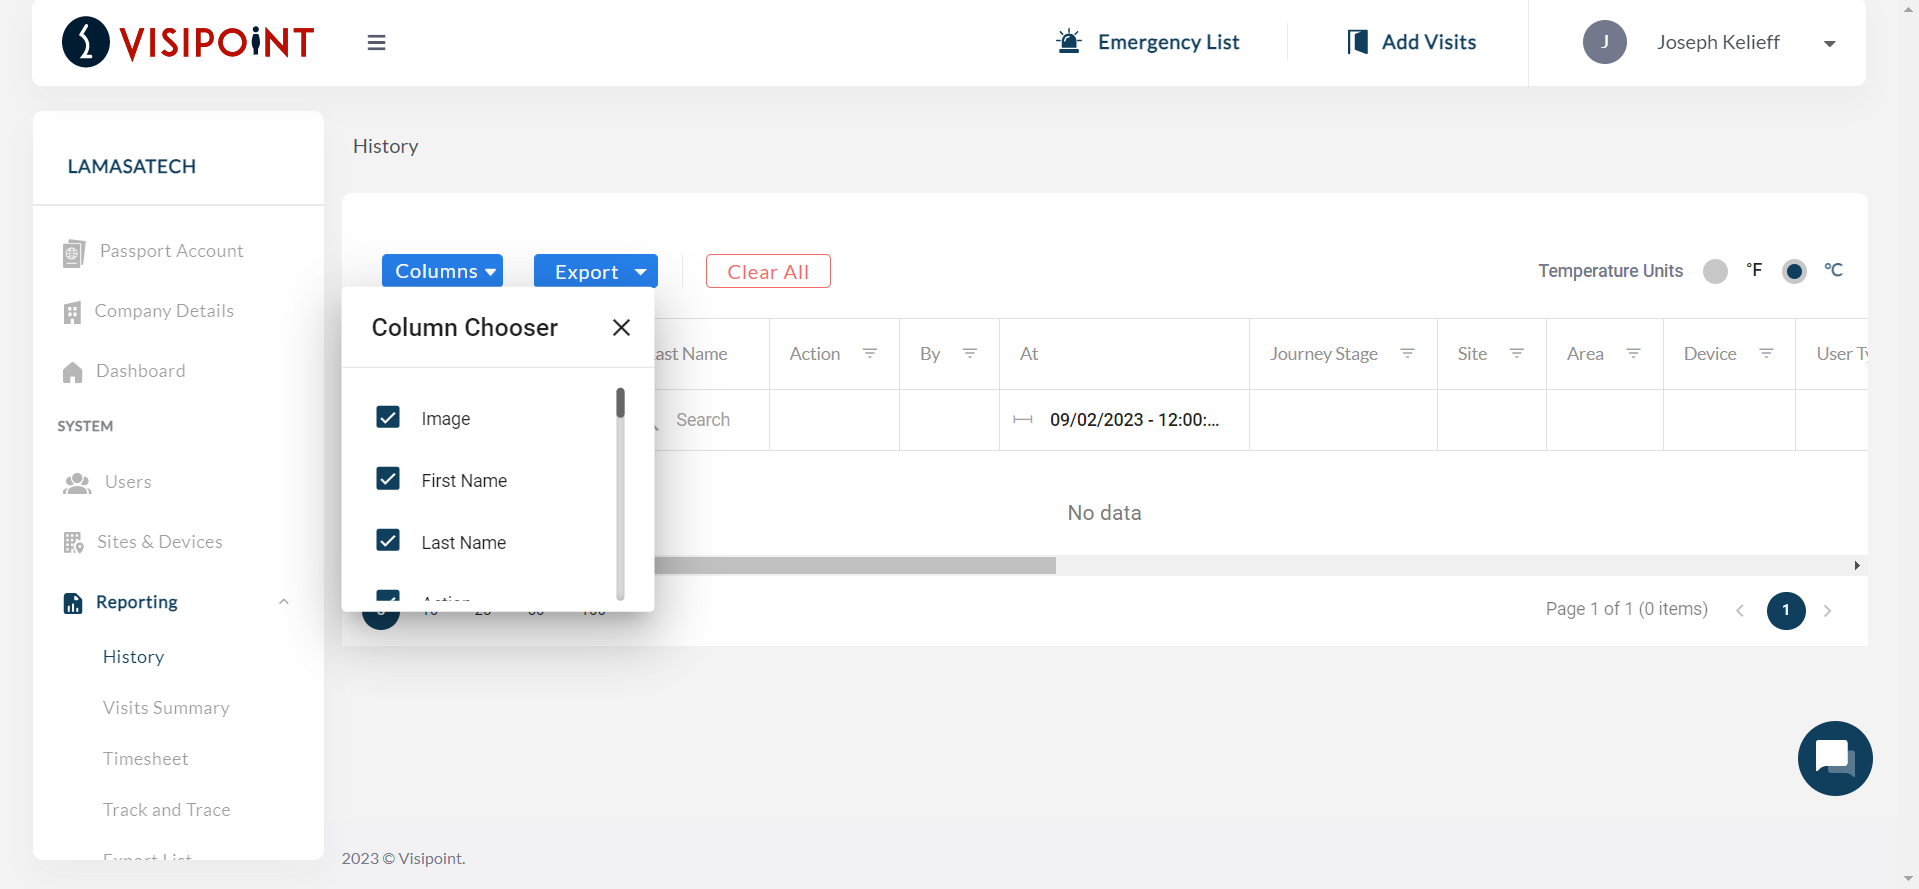Click the hamburger menu icon
Viewport: 1919px width, 889px height.
pyautogui.click(x=376, y=43)
